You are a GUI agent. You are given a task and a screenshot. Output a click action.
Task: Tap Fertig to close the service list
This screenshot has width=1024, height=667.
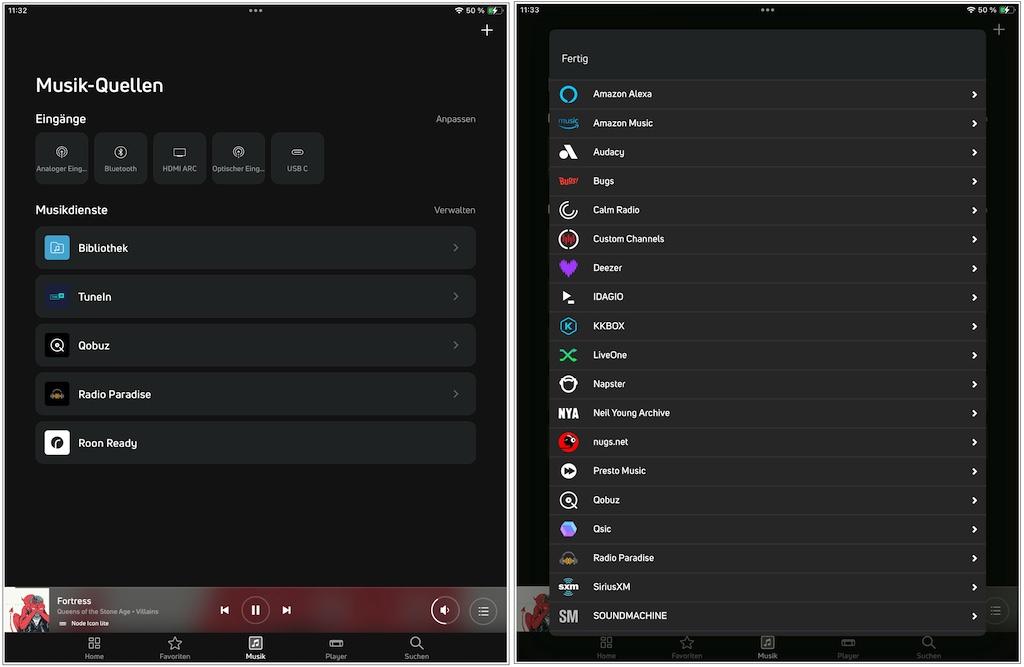575,59
